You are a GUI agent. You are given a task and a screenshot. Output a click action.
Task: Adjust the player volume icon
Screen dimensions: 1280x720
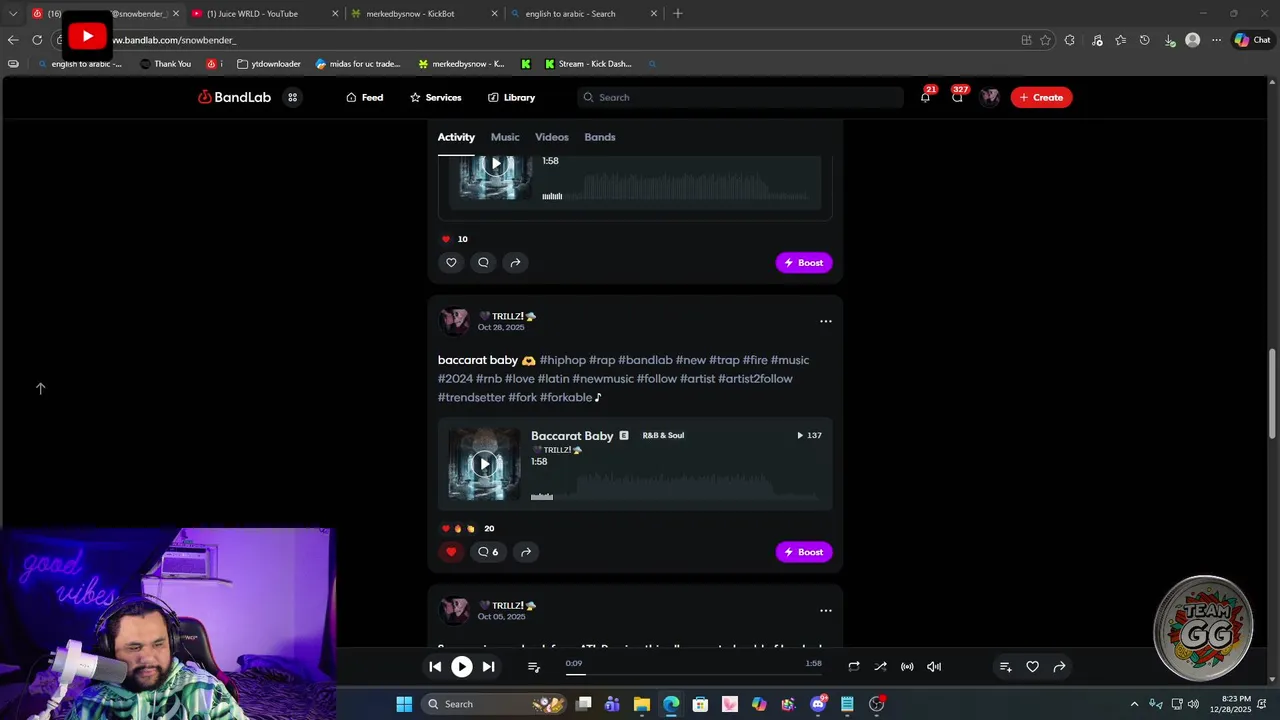click(x=934, y=667)
